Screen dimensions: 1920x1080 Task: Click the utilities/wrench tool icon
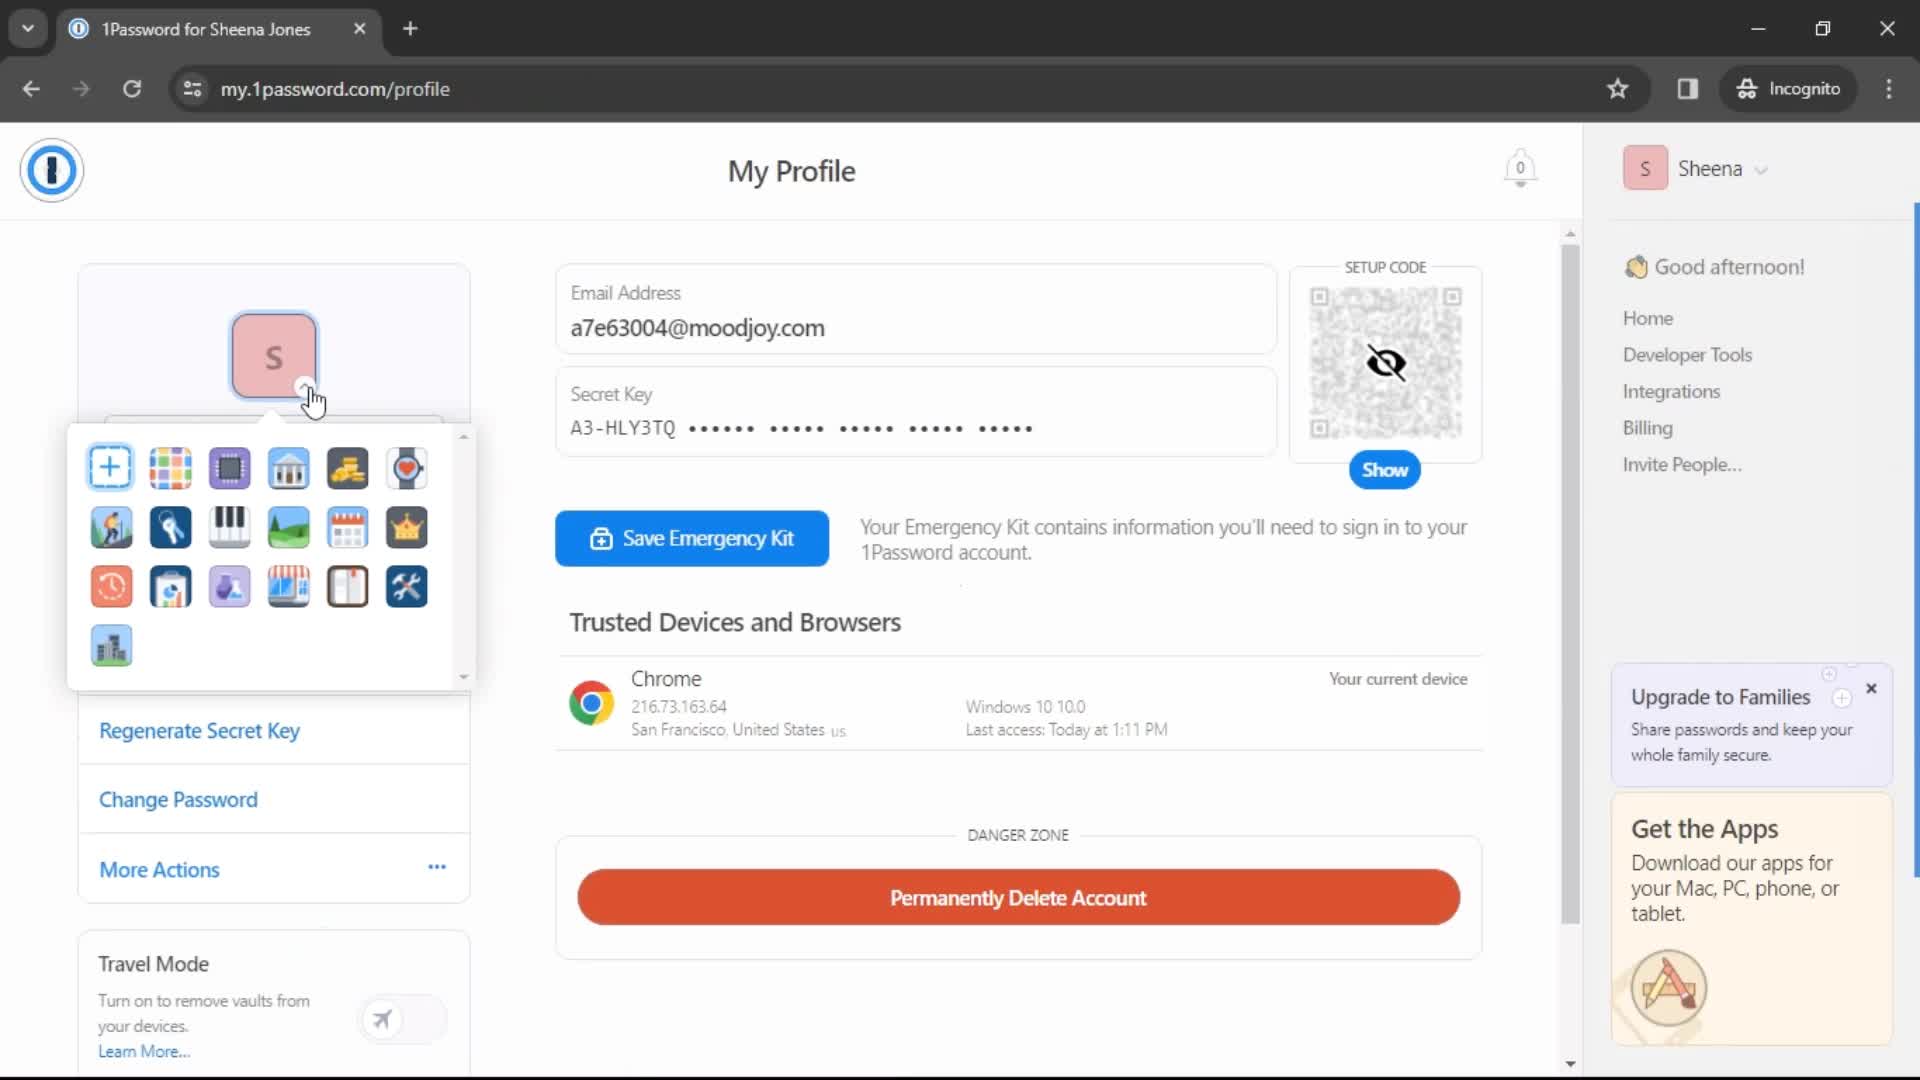pos(406,585)
